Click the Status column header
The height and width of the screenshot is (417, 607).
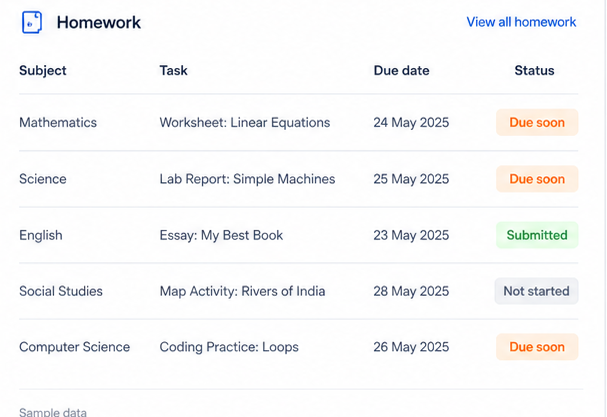click(x=534, y=70)
